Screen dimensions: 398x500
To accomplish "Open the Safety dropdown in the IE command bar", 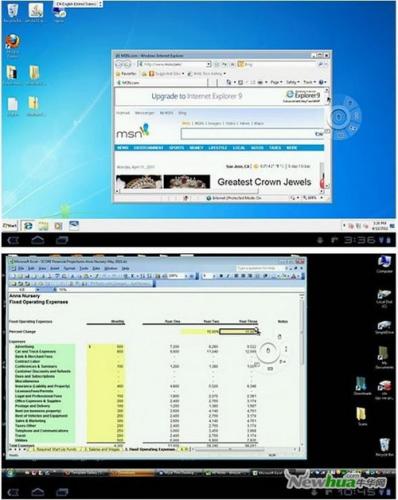I will click(x=293, y=82).
